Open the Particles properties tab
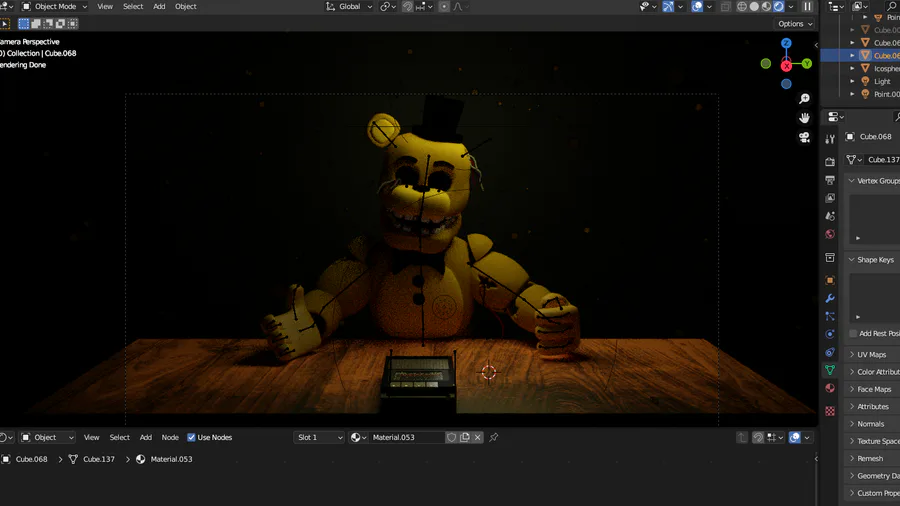The width and height of the screenshot is (900, 506). click(830, 316)
